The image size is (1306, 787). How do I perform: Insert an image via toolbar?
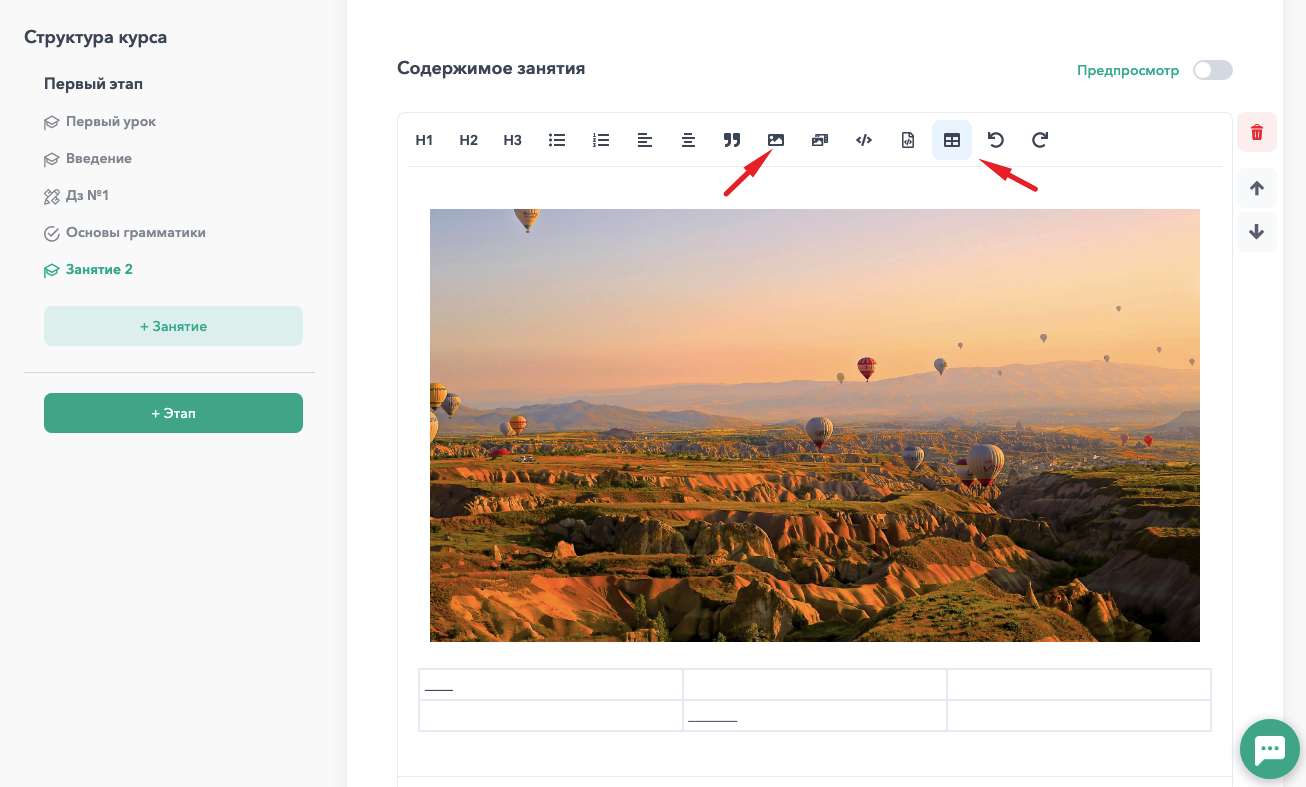click(x=776, y=140)
